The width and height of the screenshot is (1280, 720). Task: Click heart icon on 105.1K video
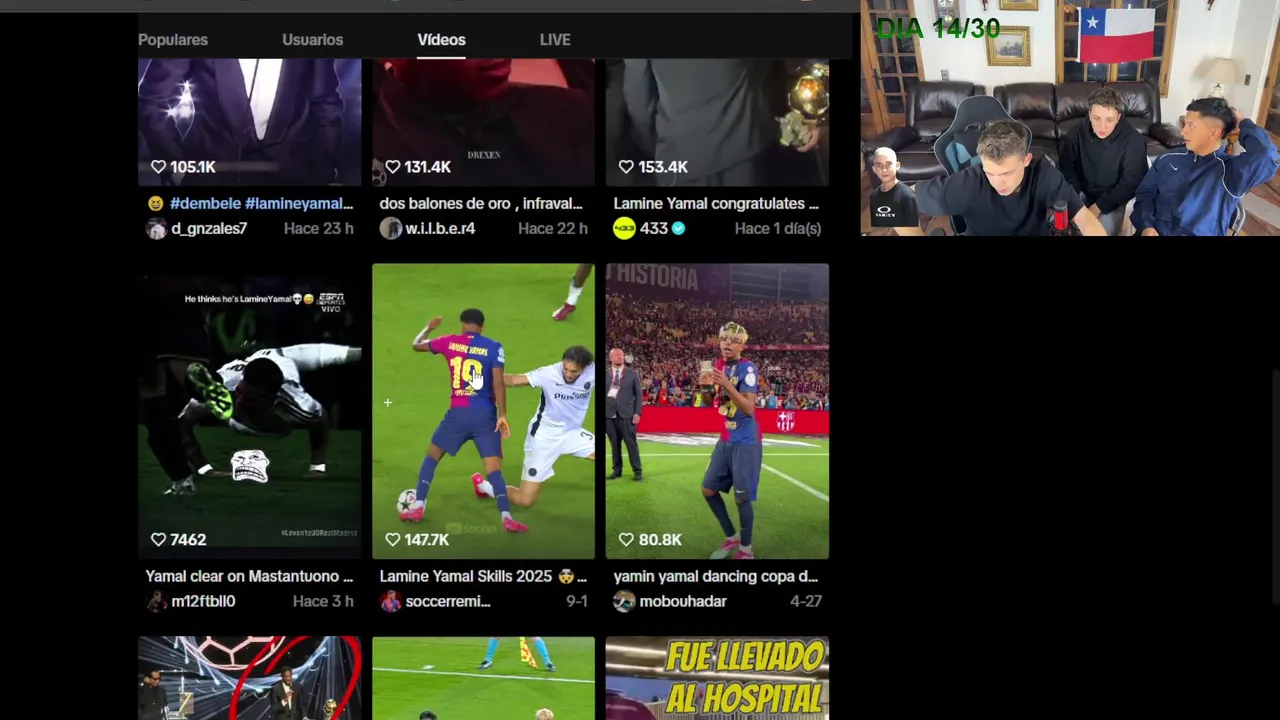pyautogui.click(x=158, y=167)
